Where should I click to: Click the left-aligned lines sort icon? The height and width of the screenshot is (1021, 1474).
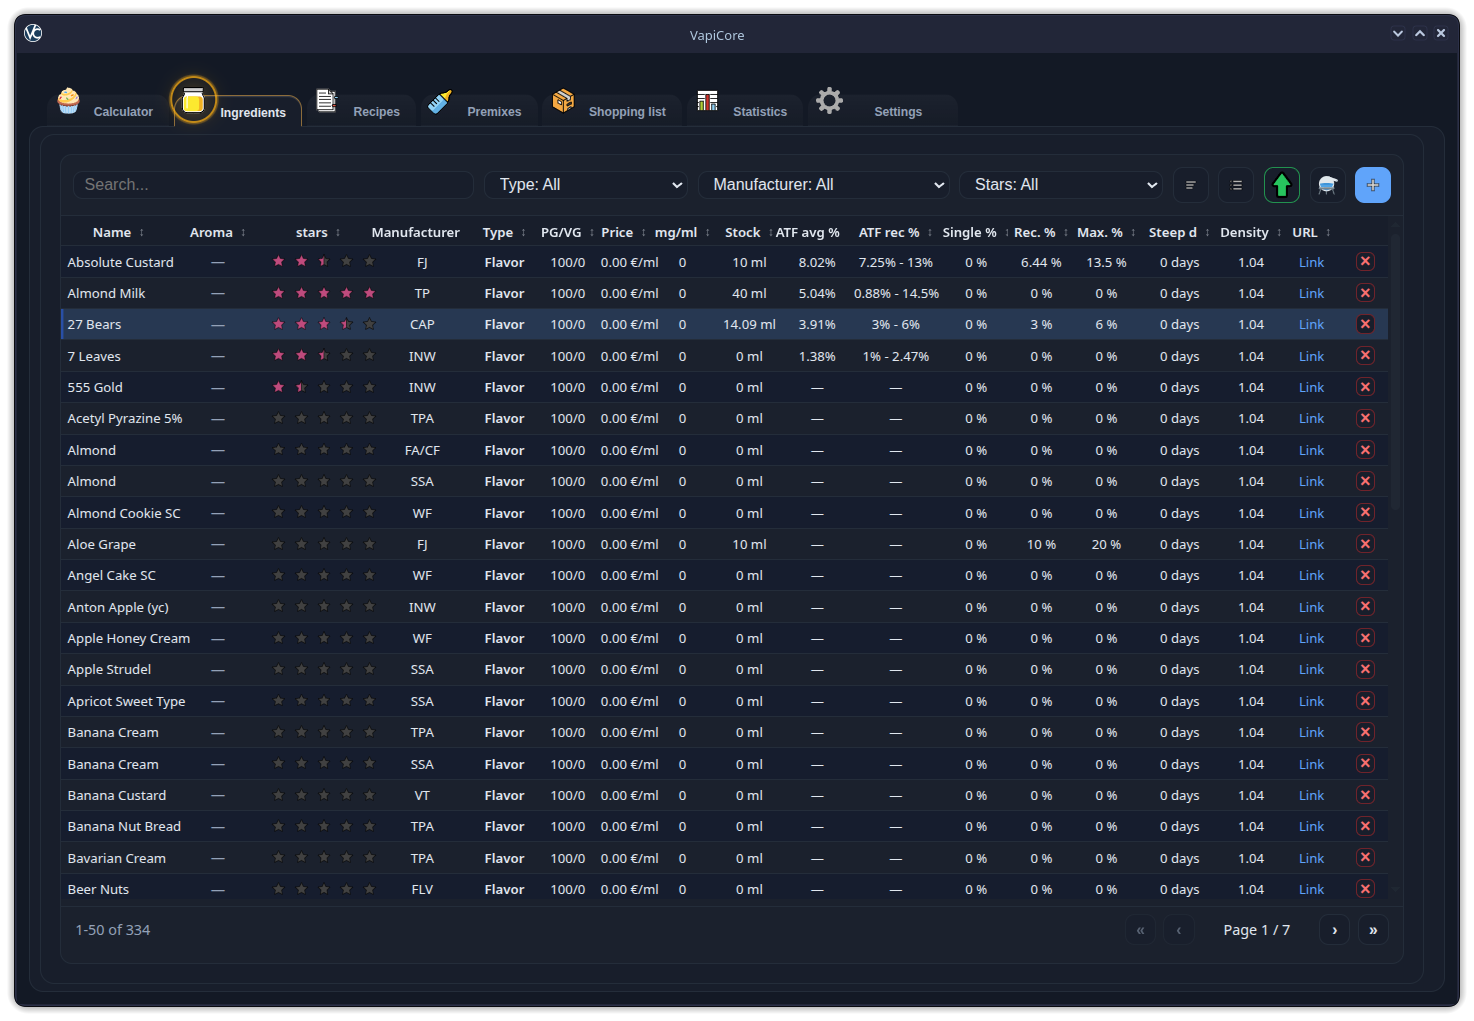click(1190, 185)
